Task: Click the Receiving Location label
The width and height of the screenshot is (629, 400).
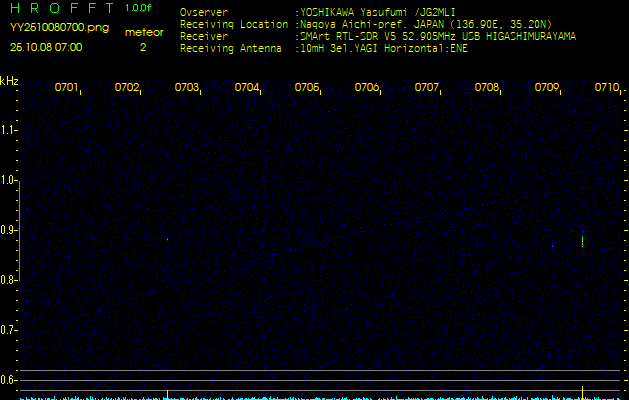Action: (x=234, y=25)
